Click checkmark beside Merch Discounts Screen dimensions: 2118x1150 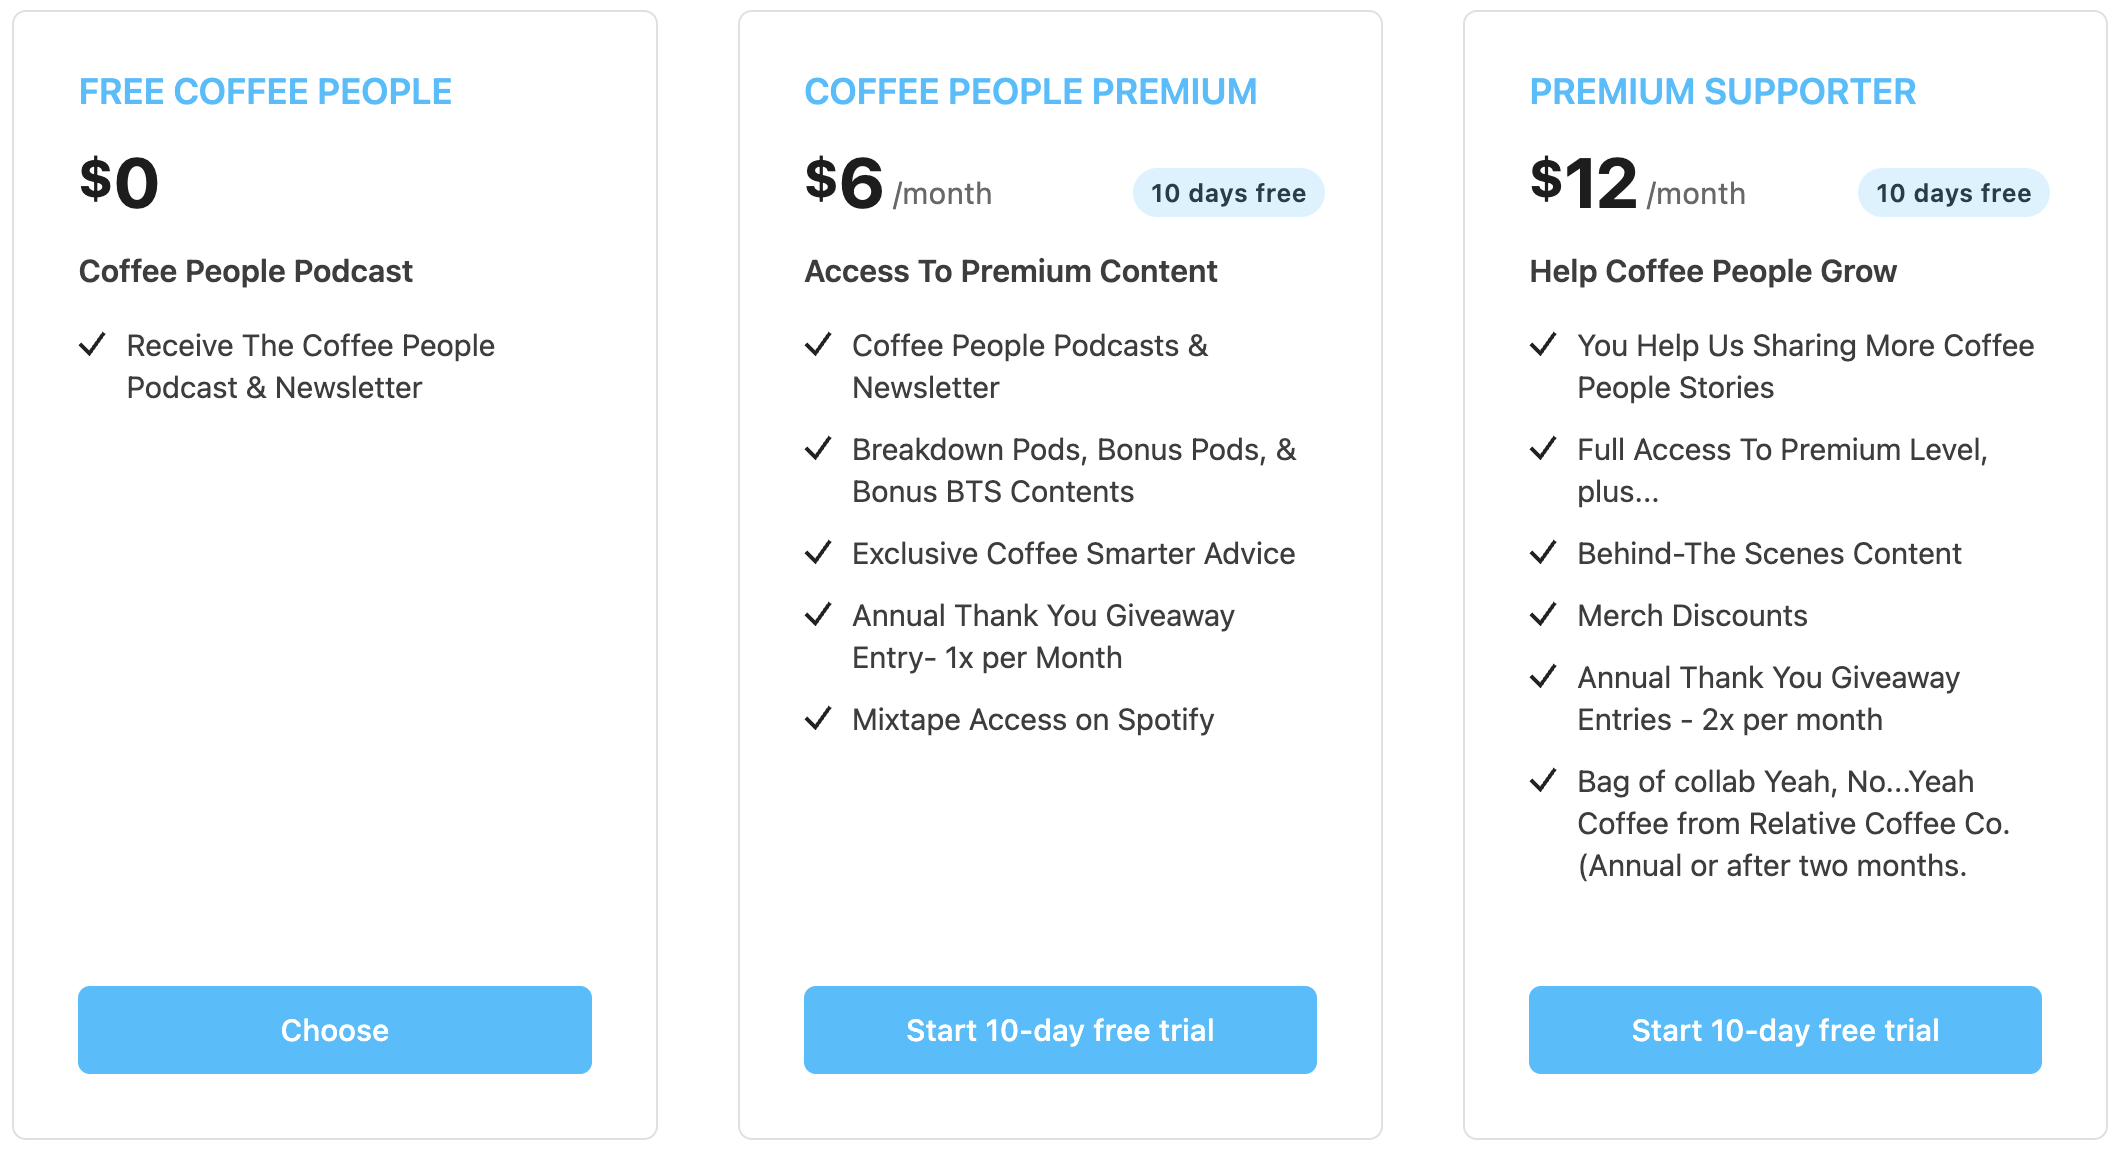point(1543,615)
